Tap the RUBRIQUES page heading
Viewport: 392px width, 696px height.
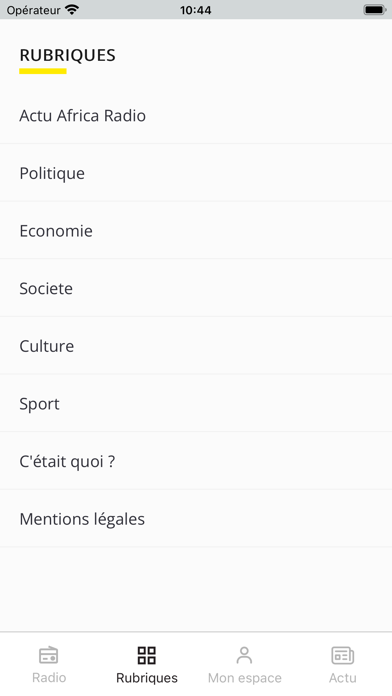[67, 55]
